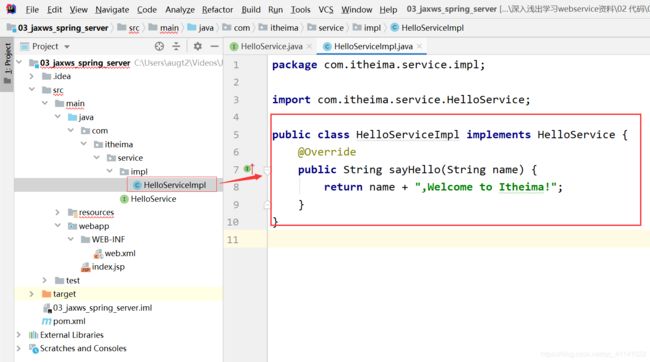
Task: Open the View menu
Action: pyautogui.click(x=78, y=10)
